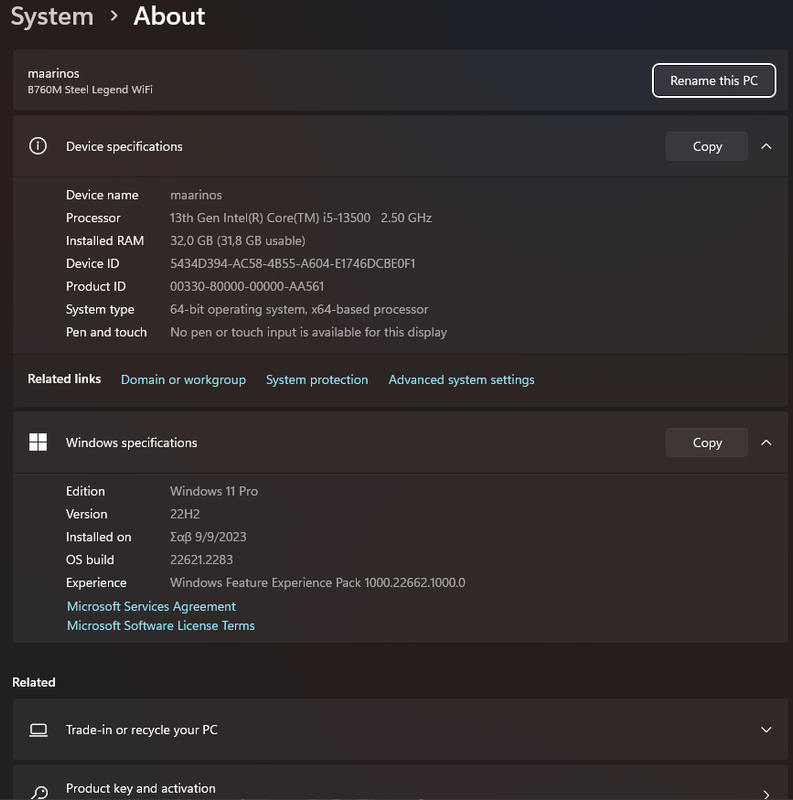The width and height of the screenshot is (793, 800).
Task: Click the Device specifications header label
Action: pyautogui.click(x=124, y=146)
